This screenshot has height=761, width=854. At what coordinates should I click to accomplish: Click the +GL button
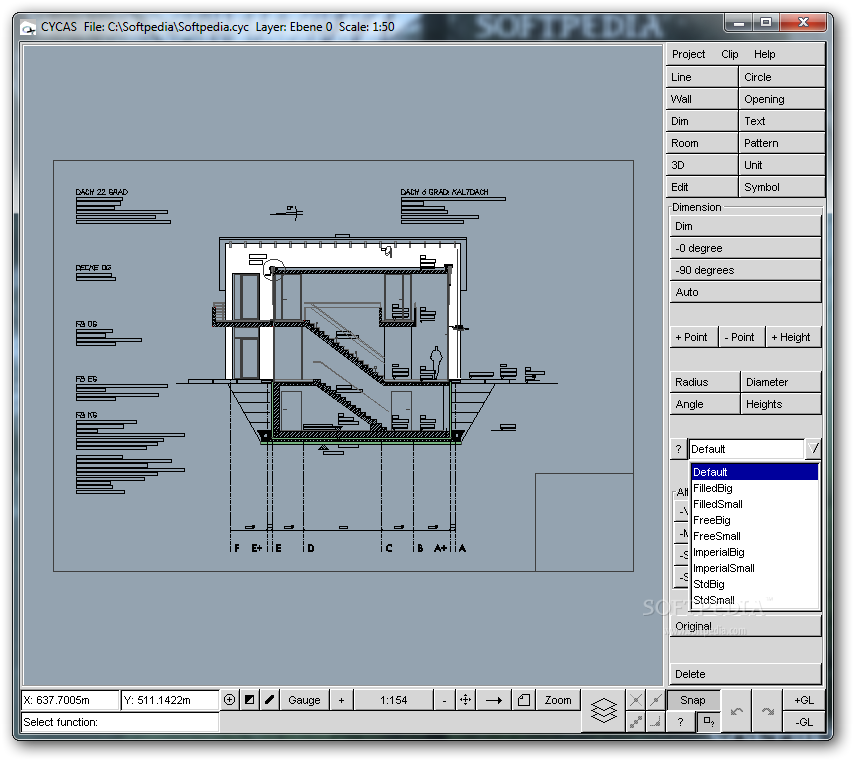[x=804, y=700]
